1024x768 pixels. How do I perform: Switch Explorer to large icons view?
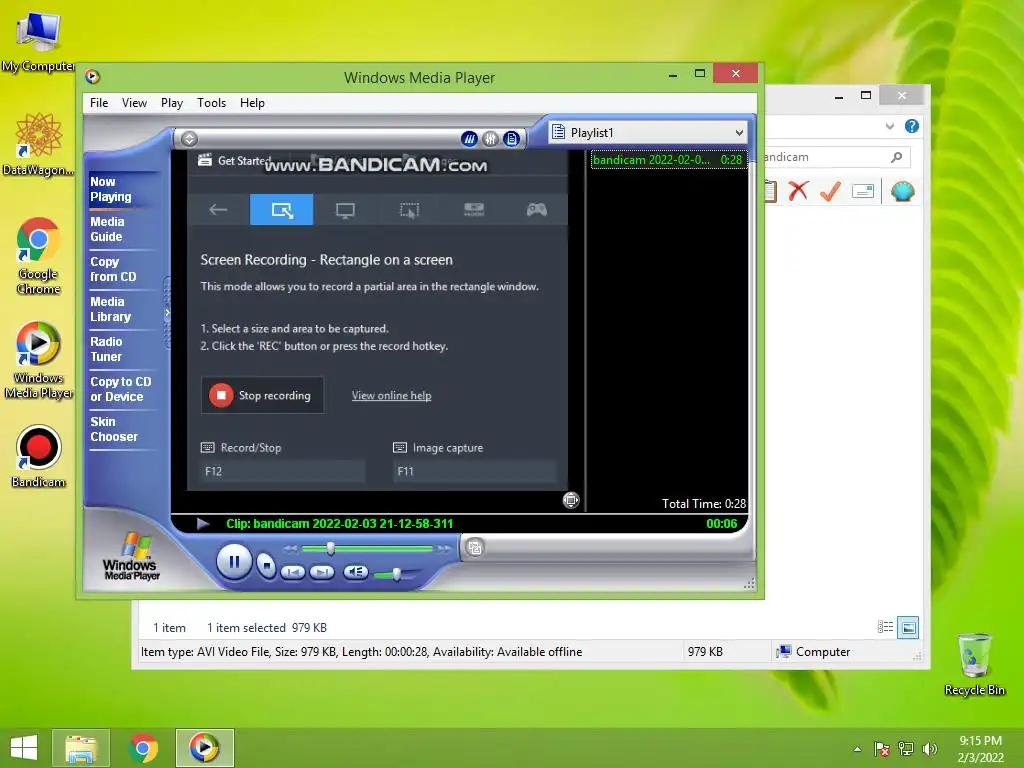coord(908,628)
